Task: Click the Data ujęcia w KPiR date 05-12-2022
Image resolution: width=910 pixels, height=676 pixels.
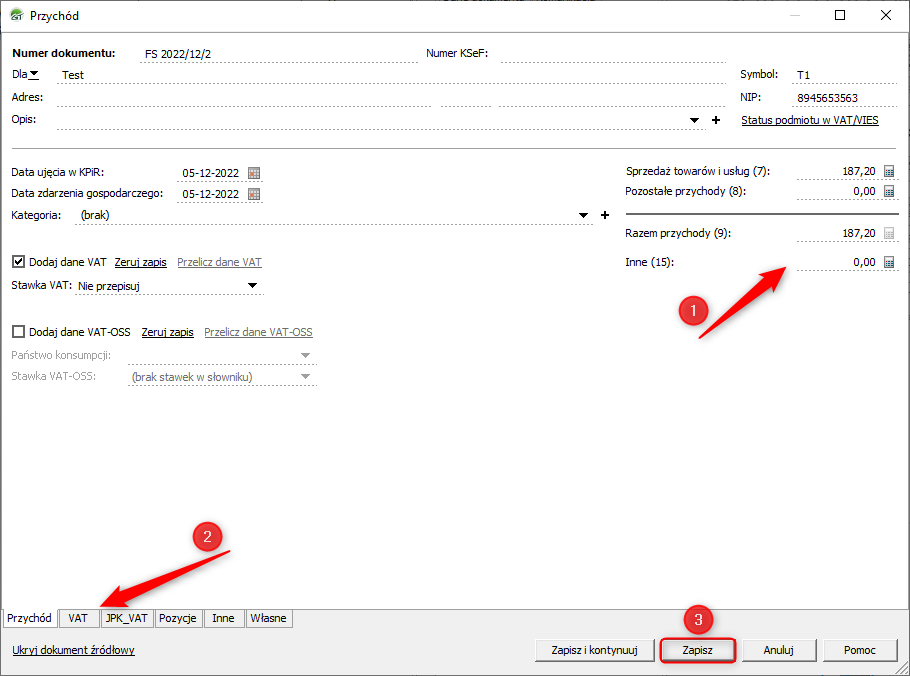Action: coord(211,173)
